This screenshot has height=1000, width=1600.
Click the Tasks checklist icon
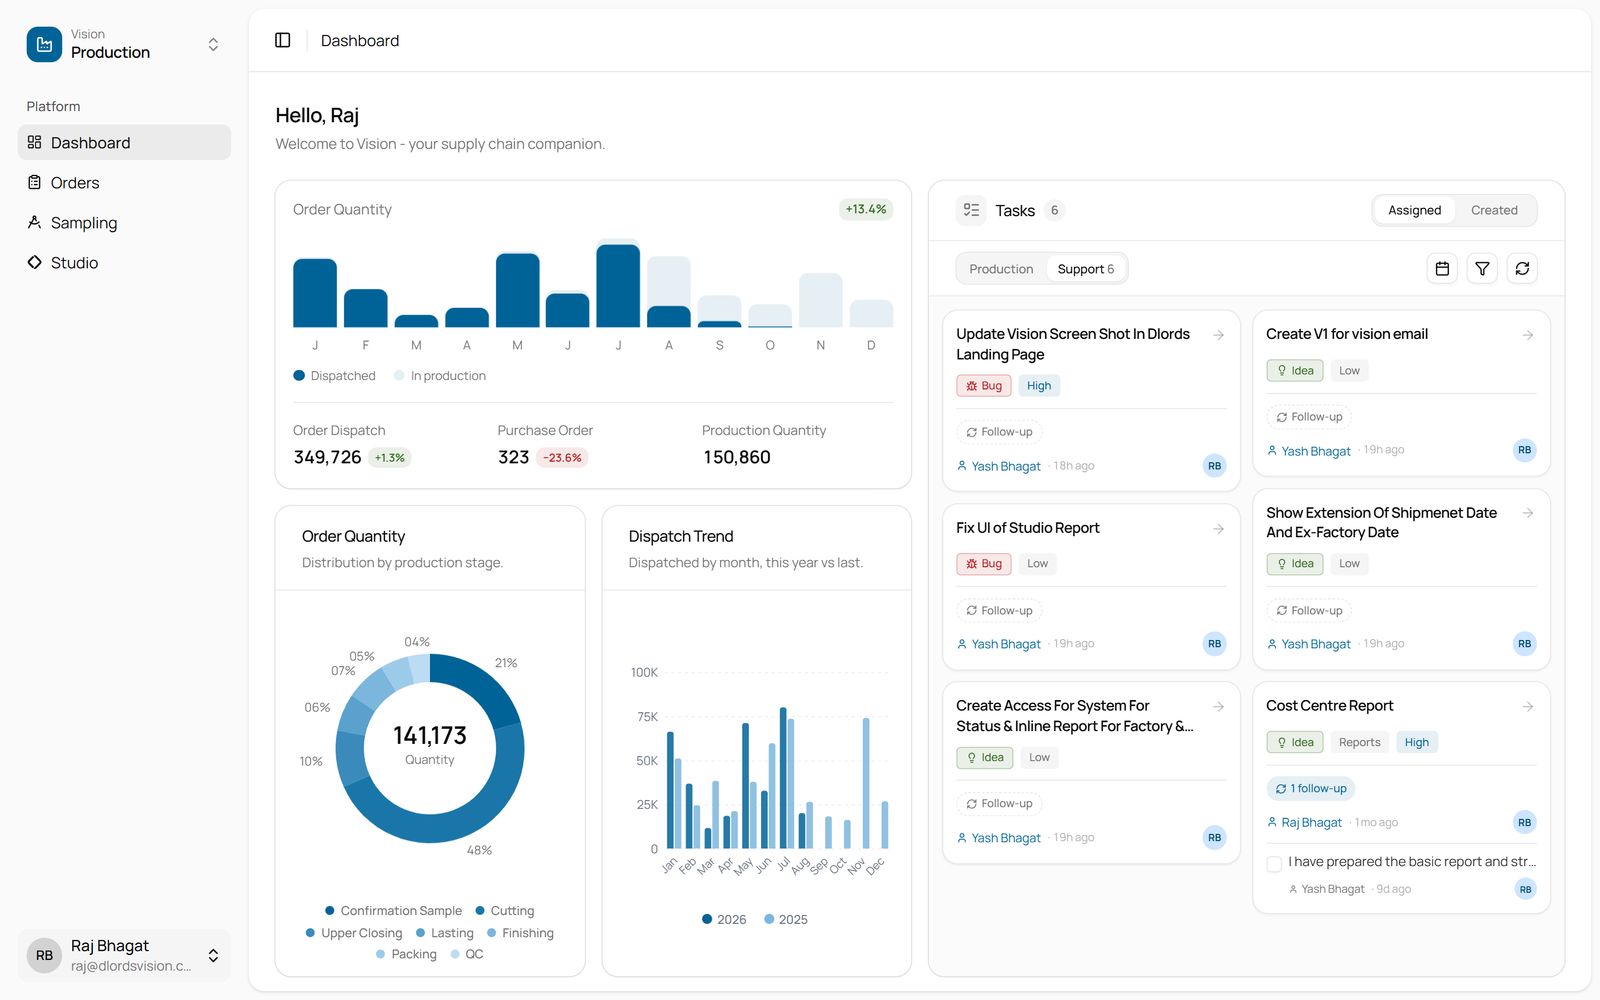point(971,210)
